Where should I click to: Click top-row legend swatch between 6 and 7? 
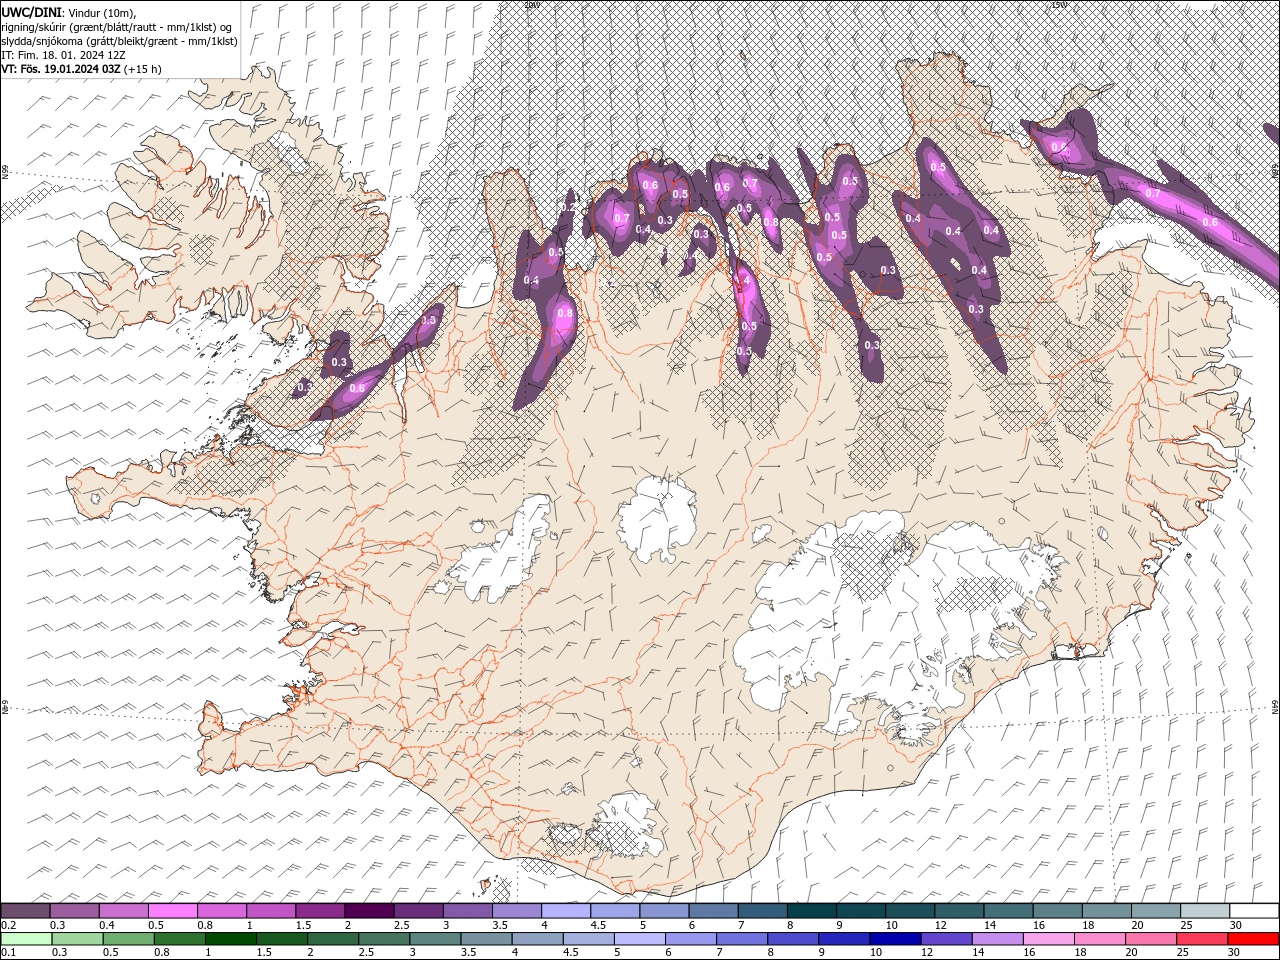coord(713,910)
